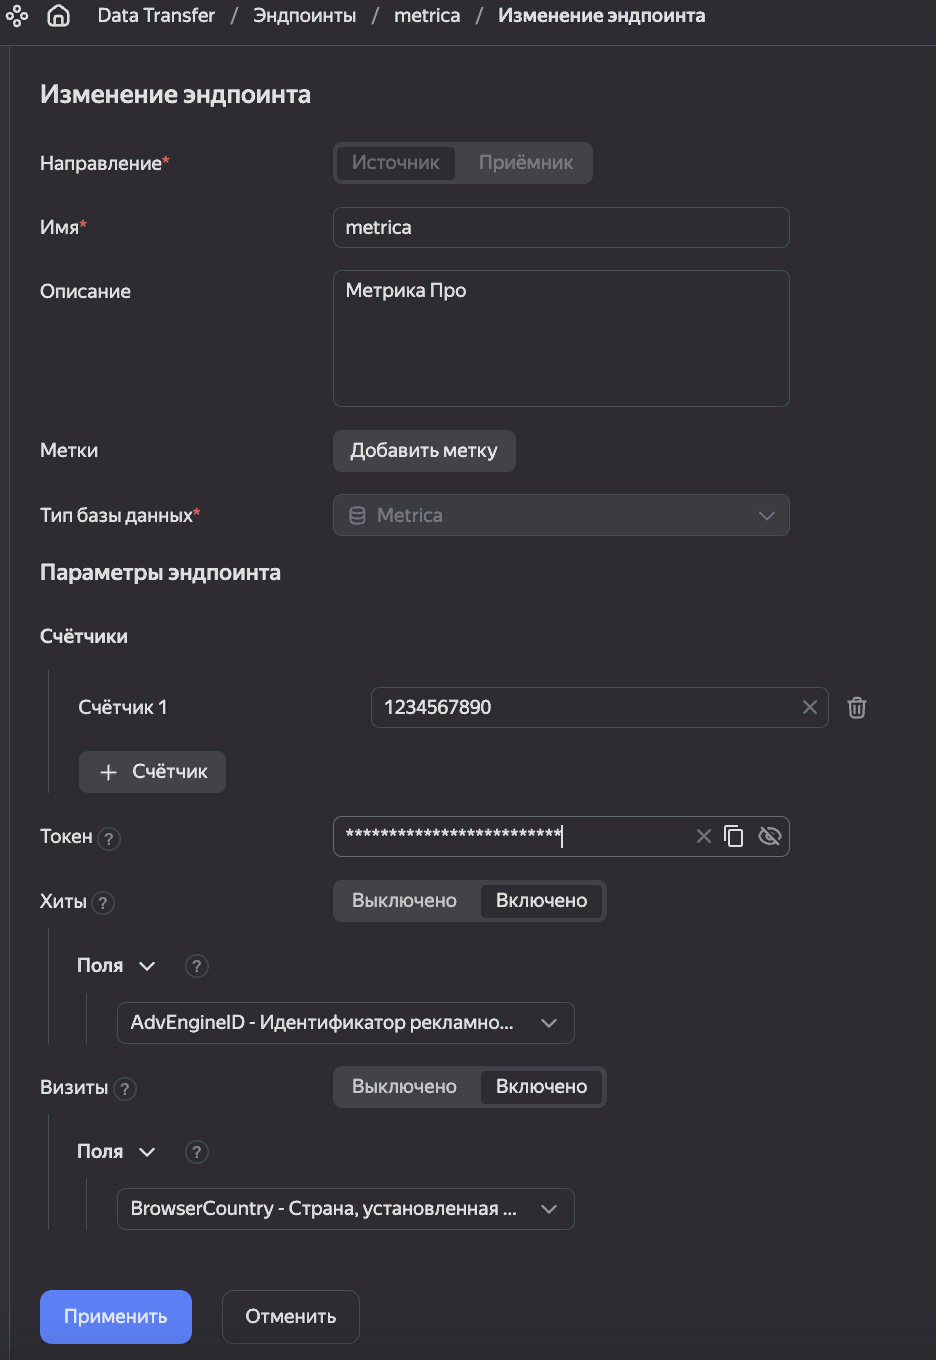The height and width of the screenshot is (1360, 936).
Task: Click the Параметры эндпоинта heading
Action: pyautogui.click(x=160, y=573)
